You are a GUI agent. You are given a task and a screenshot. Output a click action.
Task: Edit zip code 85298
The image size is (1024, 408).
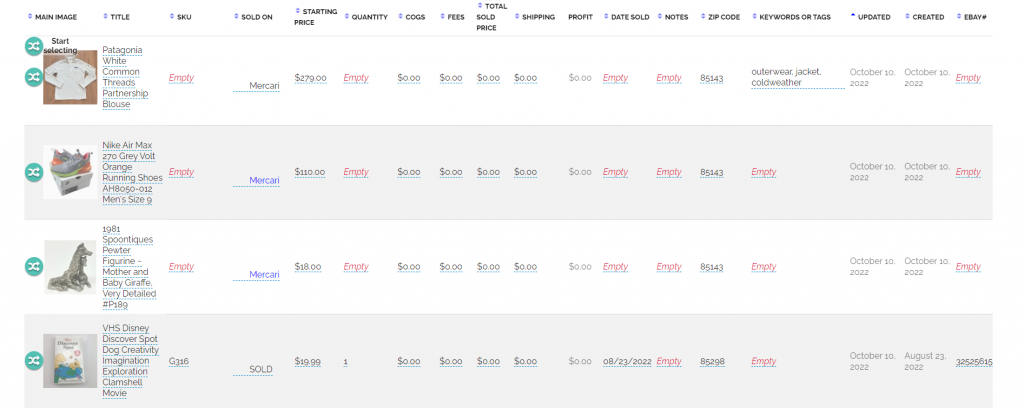[712, 362]
